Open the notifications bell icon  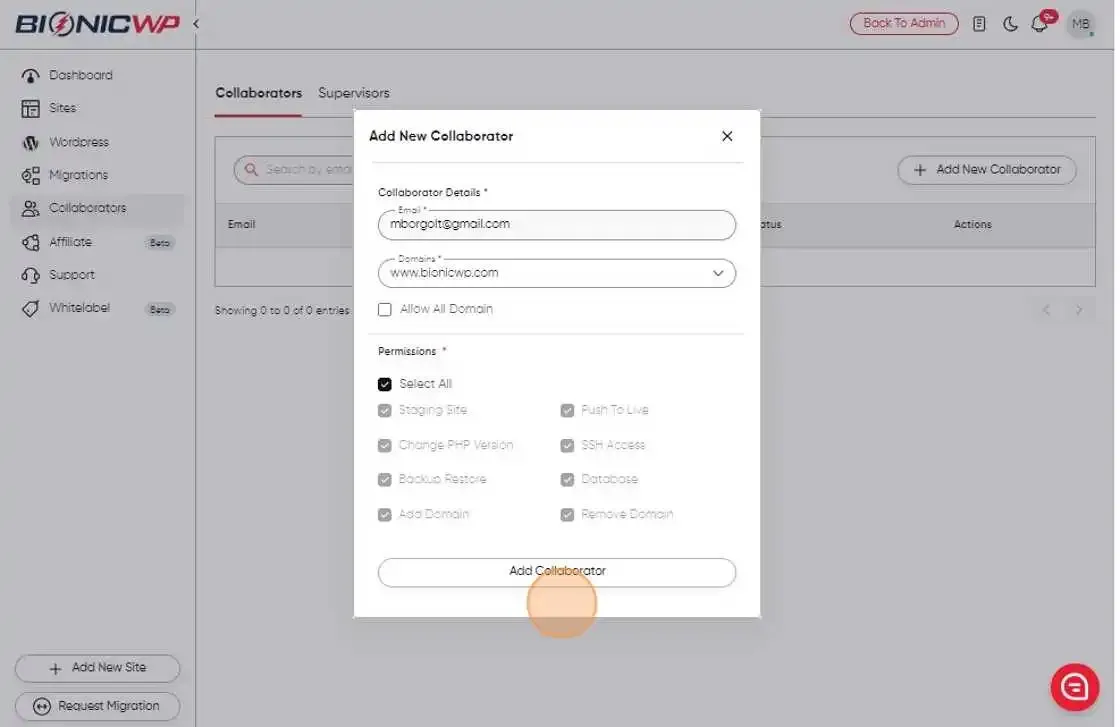[x=1039, y=24]
